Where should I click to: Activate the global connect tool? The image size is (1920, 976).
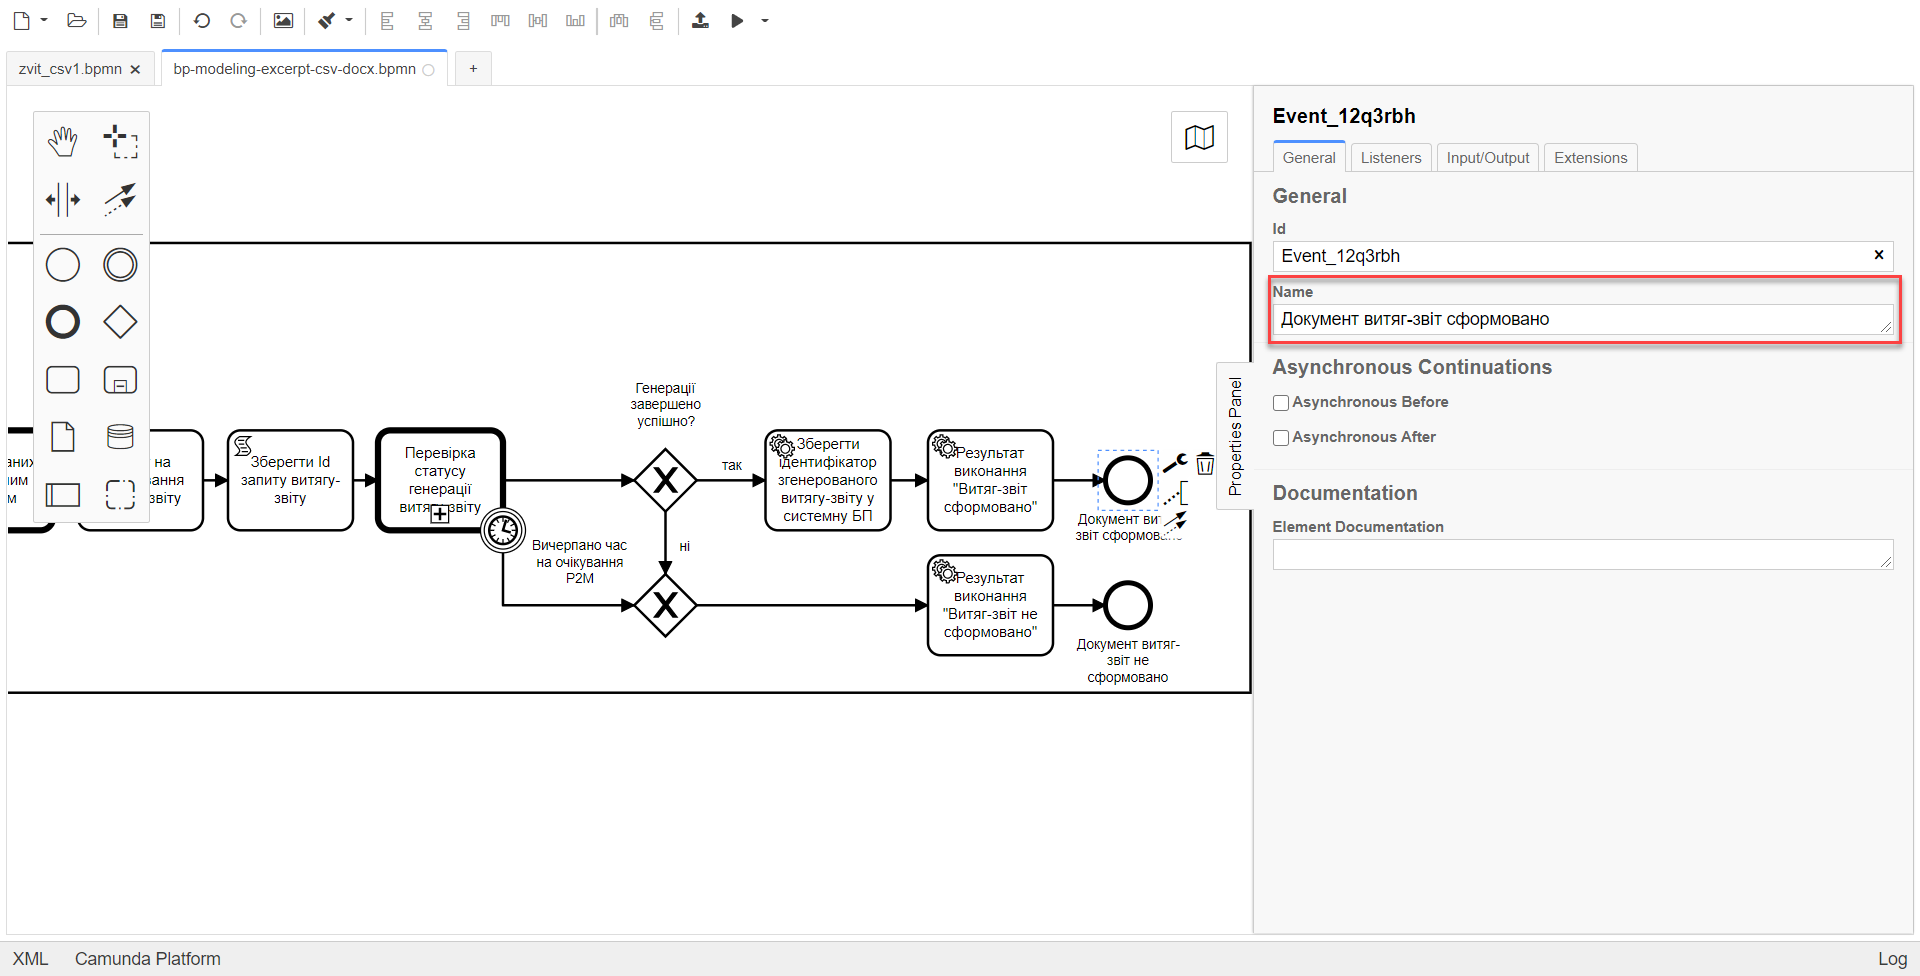[120, 199]
